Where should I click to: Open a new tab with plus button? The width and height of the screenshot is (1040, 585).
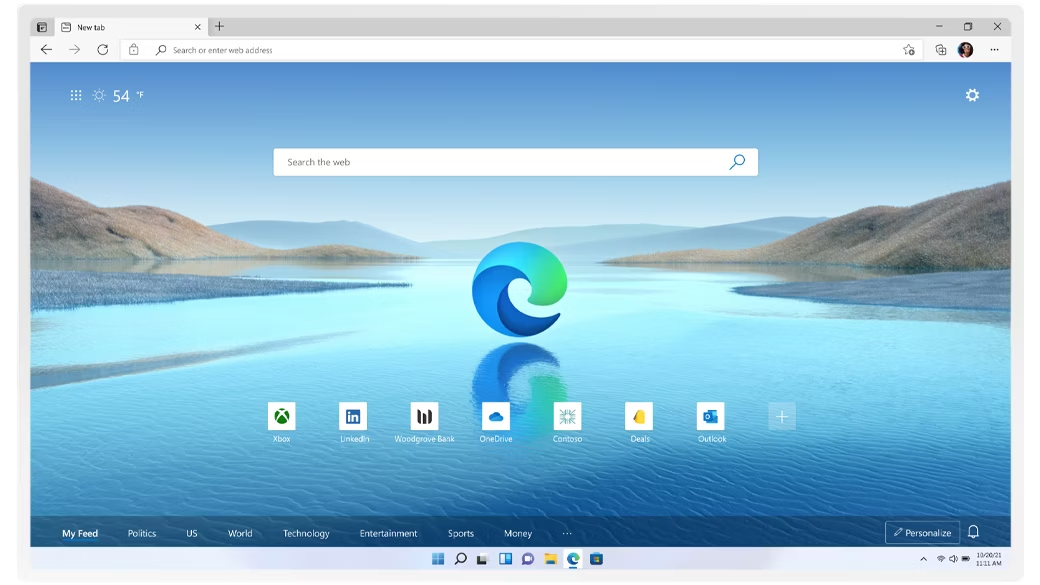219,27
